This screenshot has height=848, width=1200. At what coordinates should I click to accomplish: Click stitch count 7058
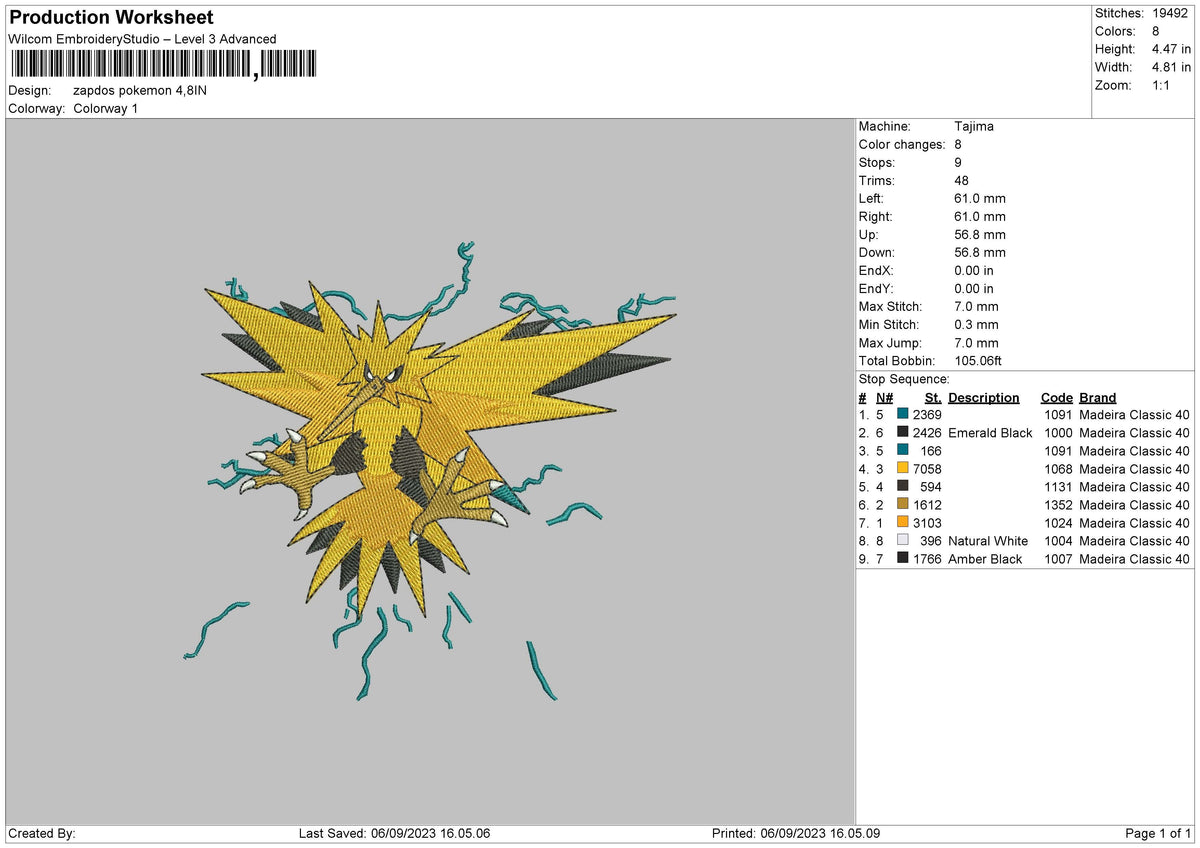(x=927, y=469)
